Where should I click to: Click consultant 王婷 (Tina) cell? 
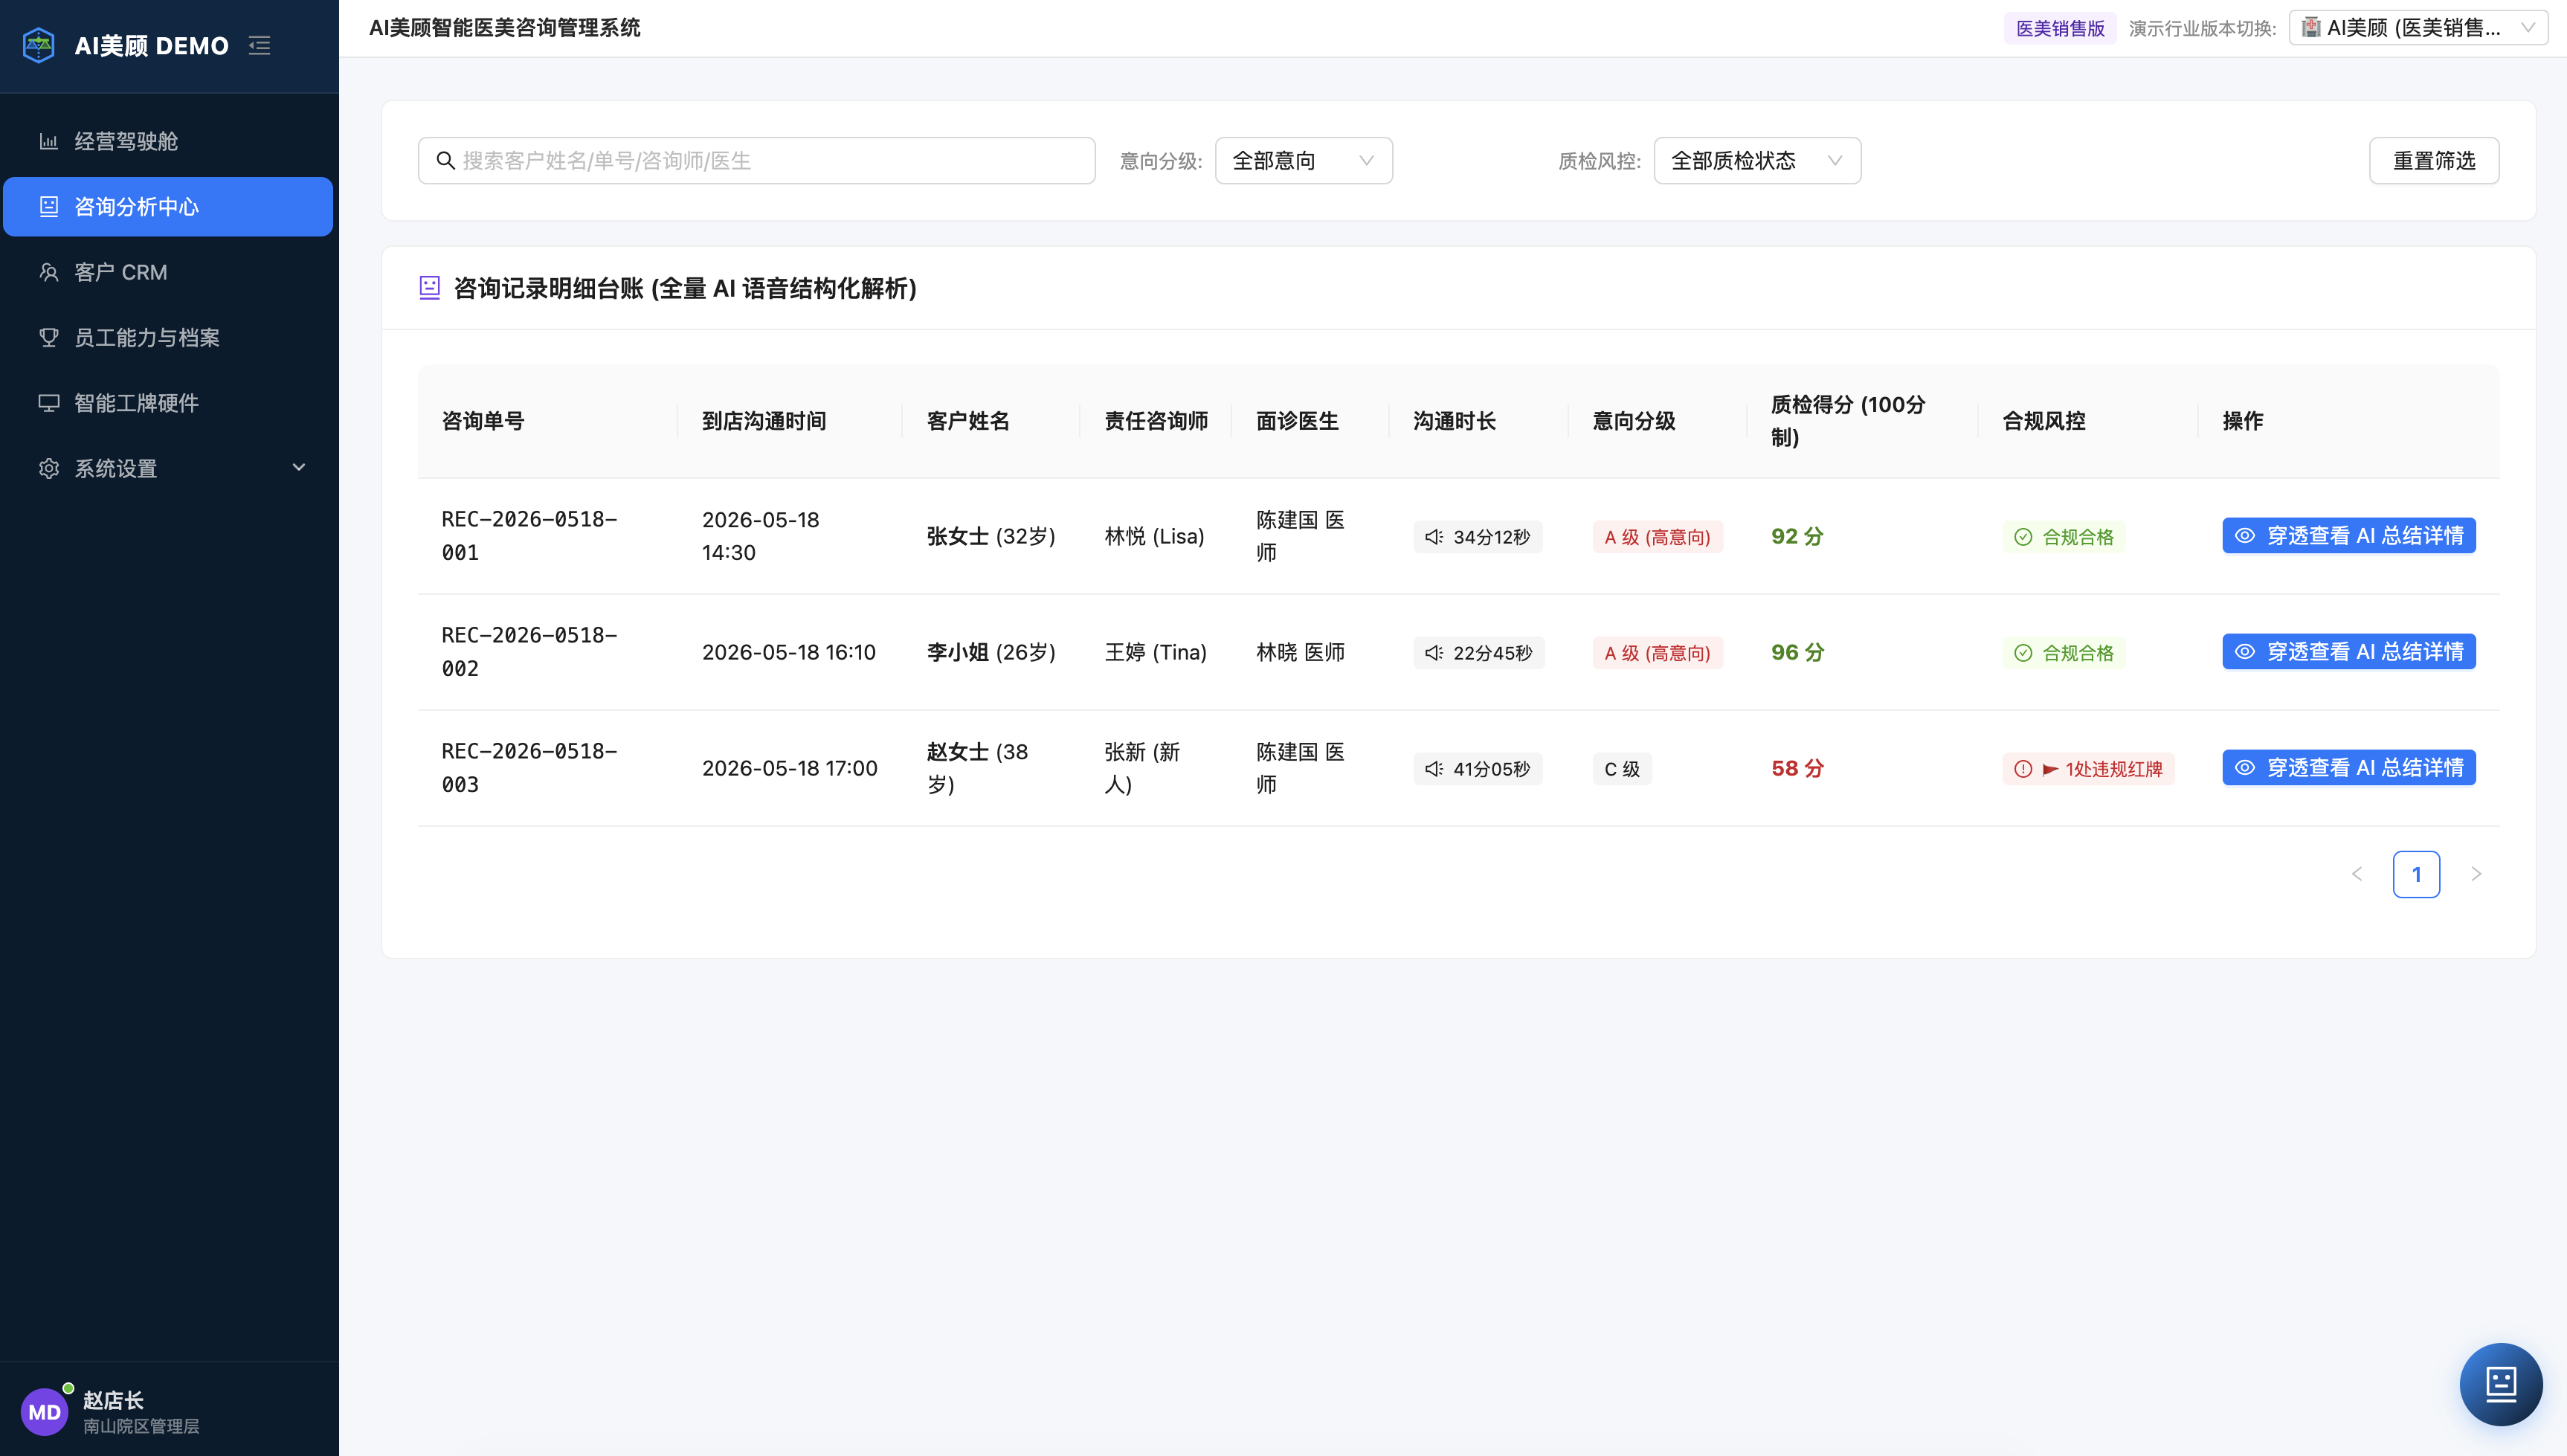tap(1155, 652)
